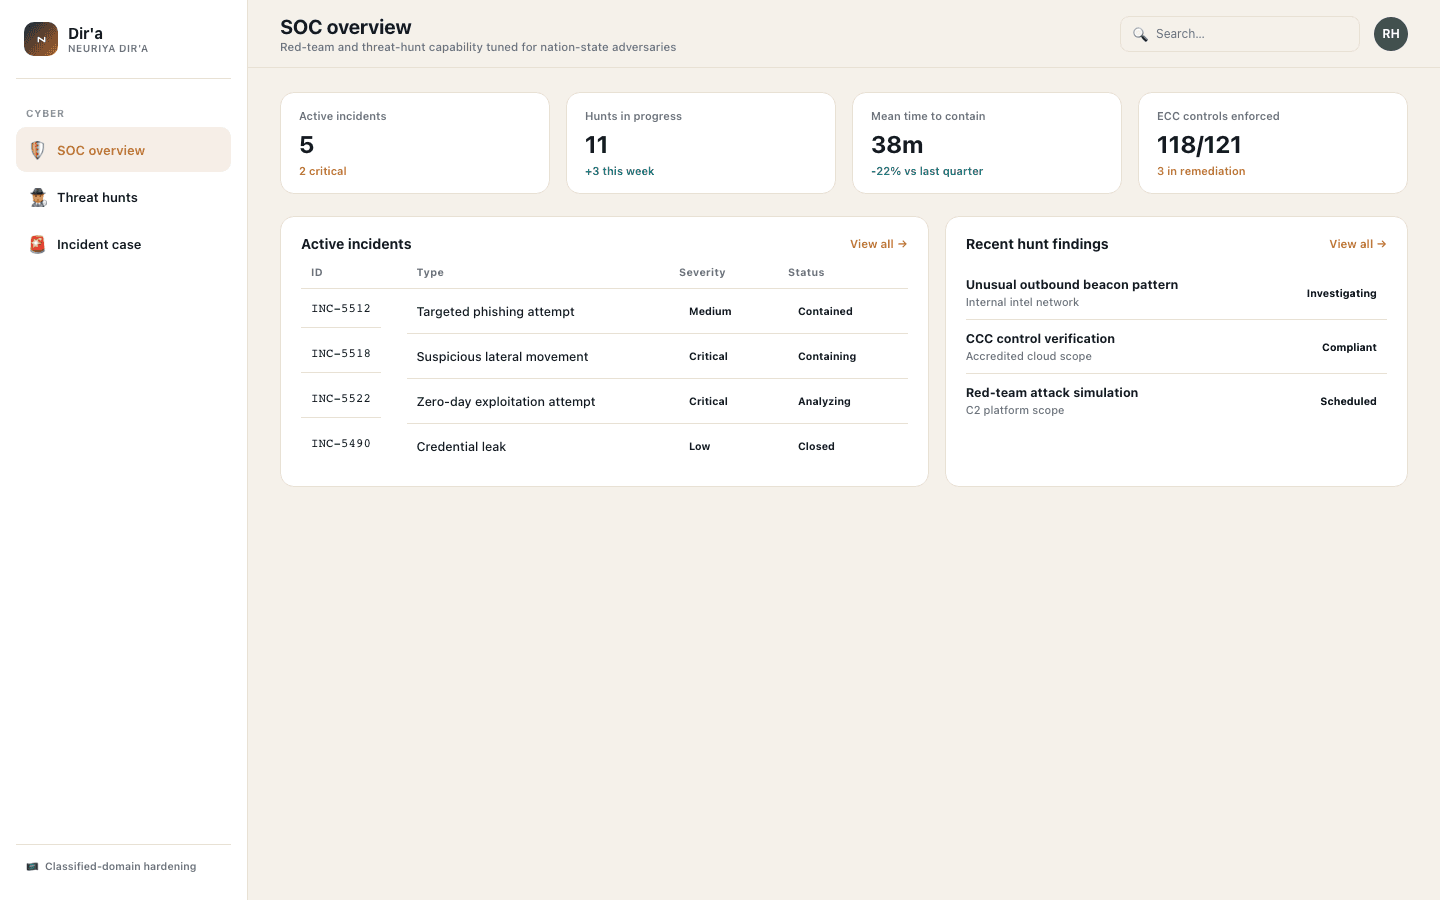Click the Dir'a app logo icon
Screen dimensions: 1440x900
click(41, 39)
